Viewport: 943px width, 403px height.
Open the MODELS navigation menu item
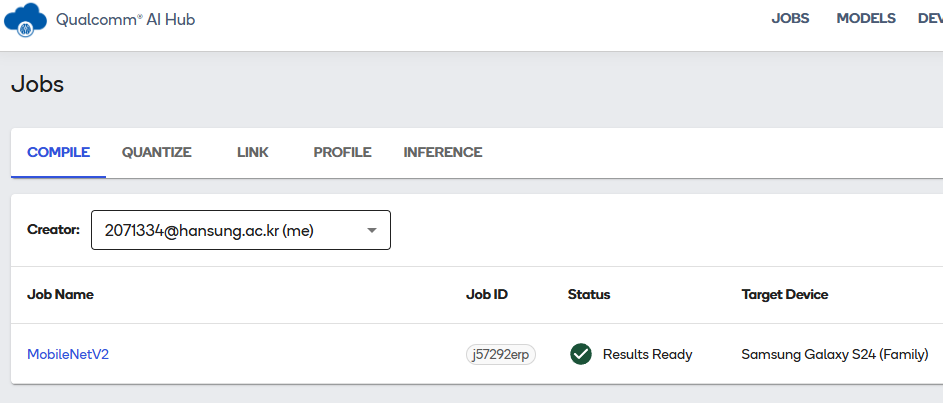(866, 19)
